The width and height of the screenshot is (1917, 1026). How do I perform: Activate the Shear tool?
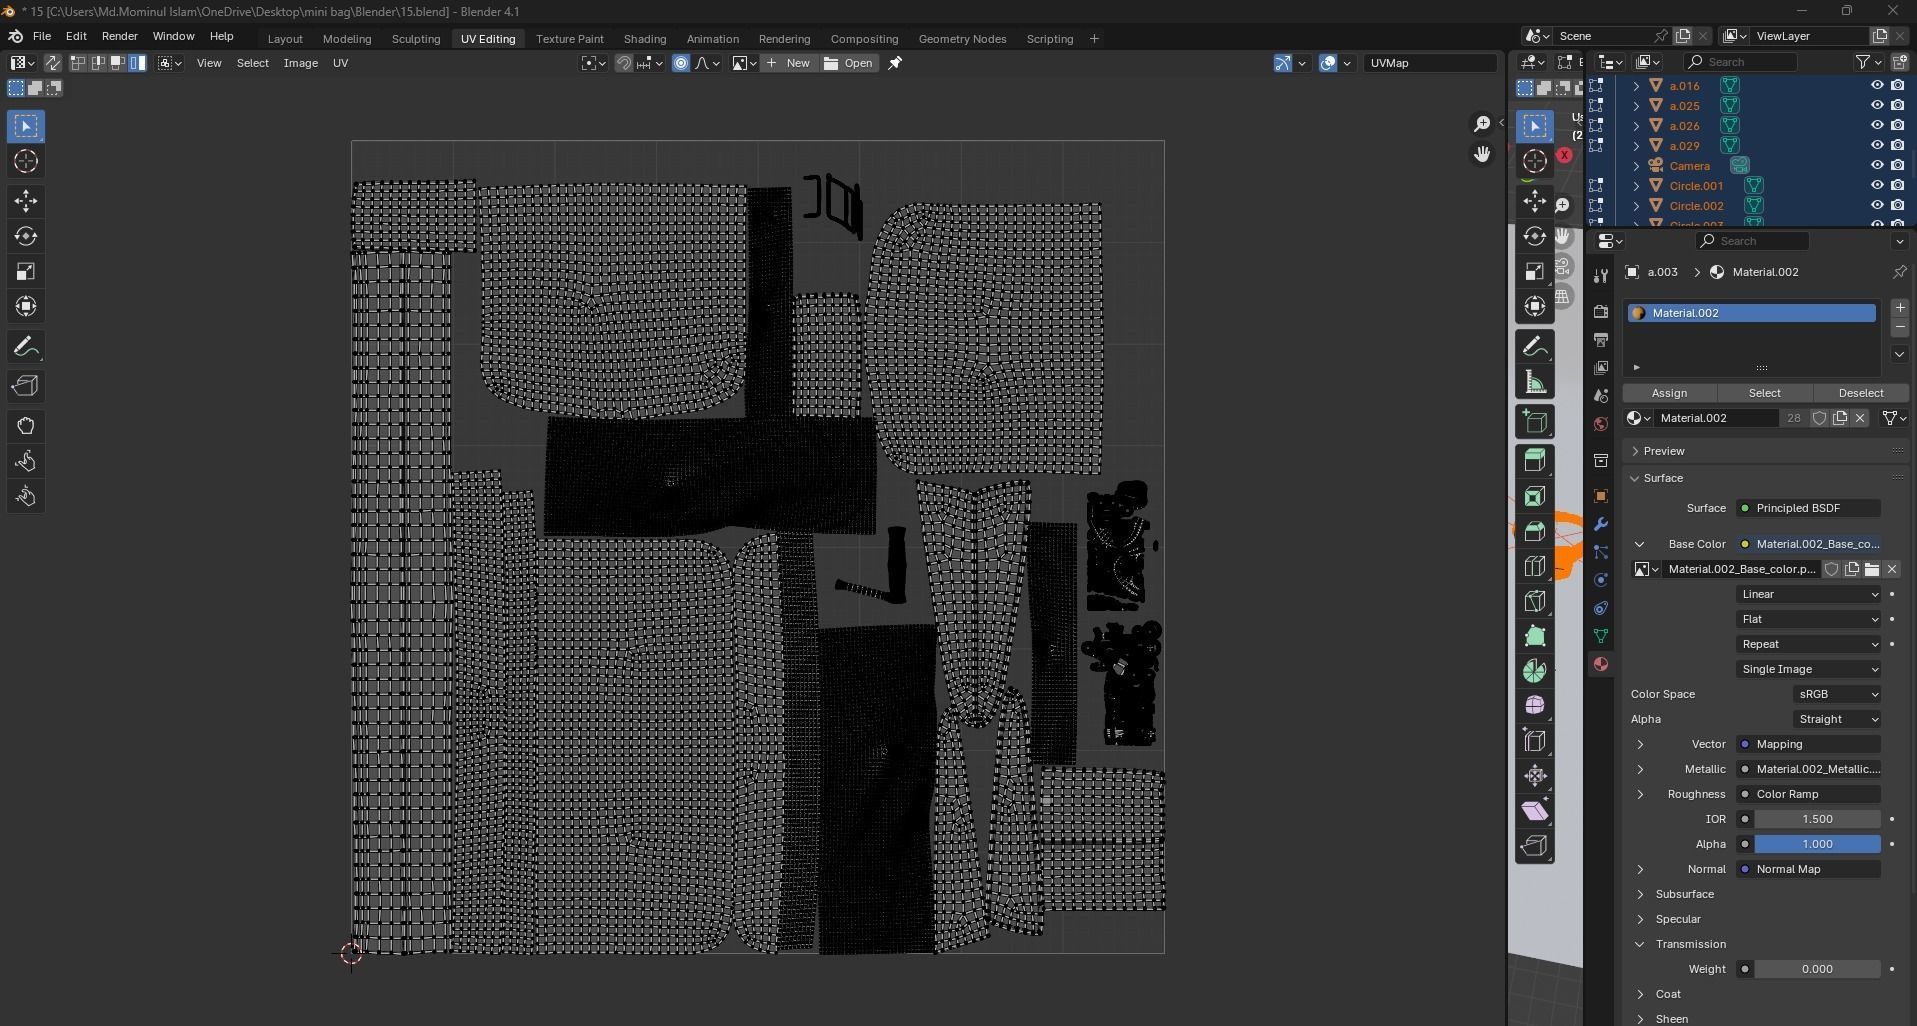[x=1535, y=810]
